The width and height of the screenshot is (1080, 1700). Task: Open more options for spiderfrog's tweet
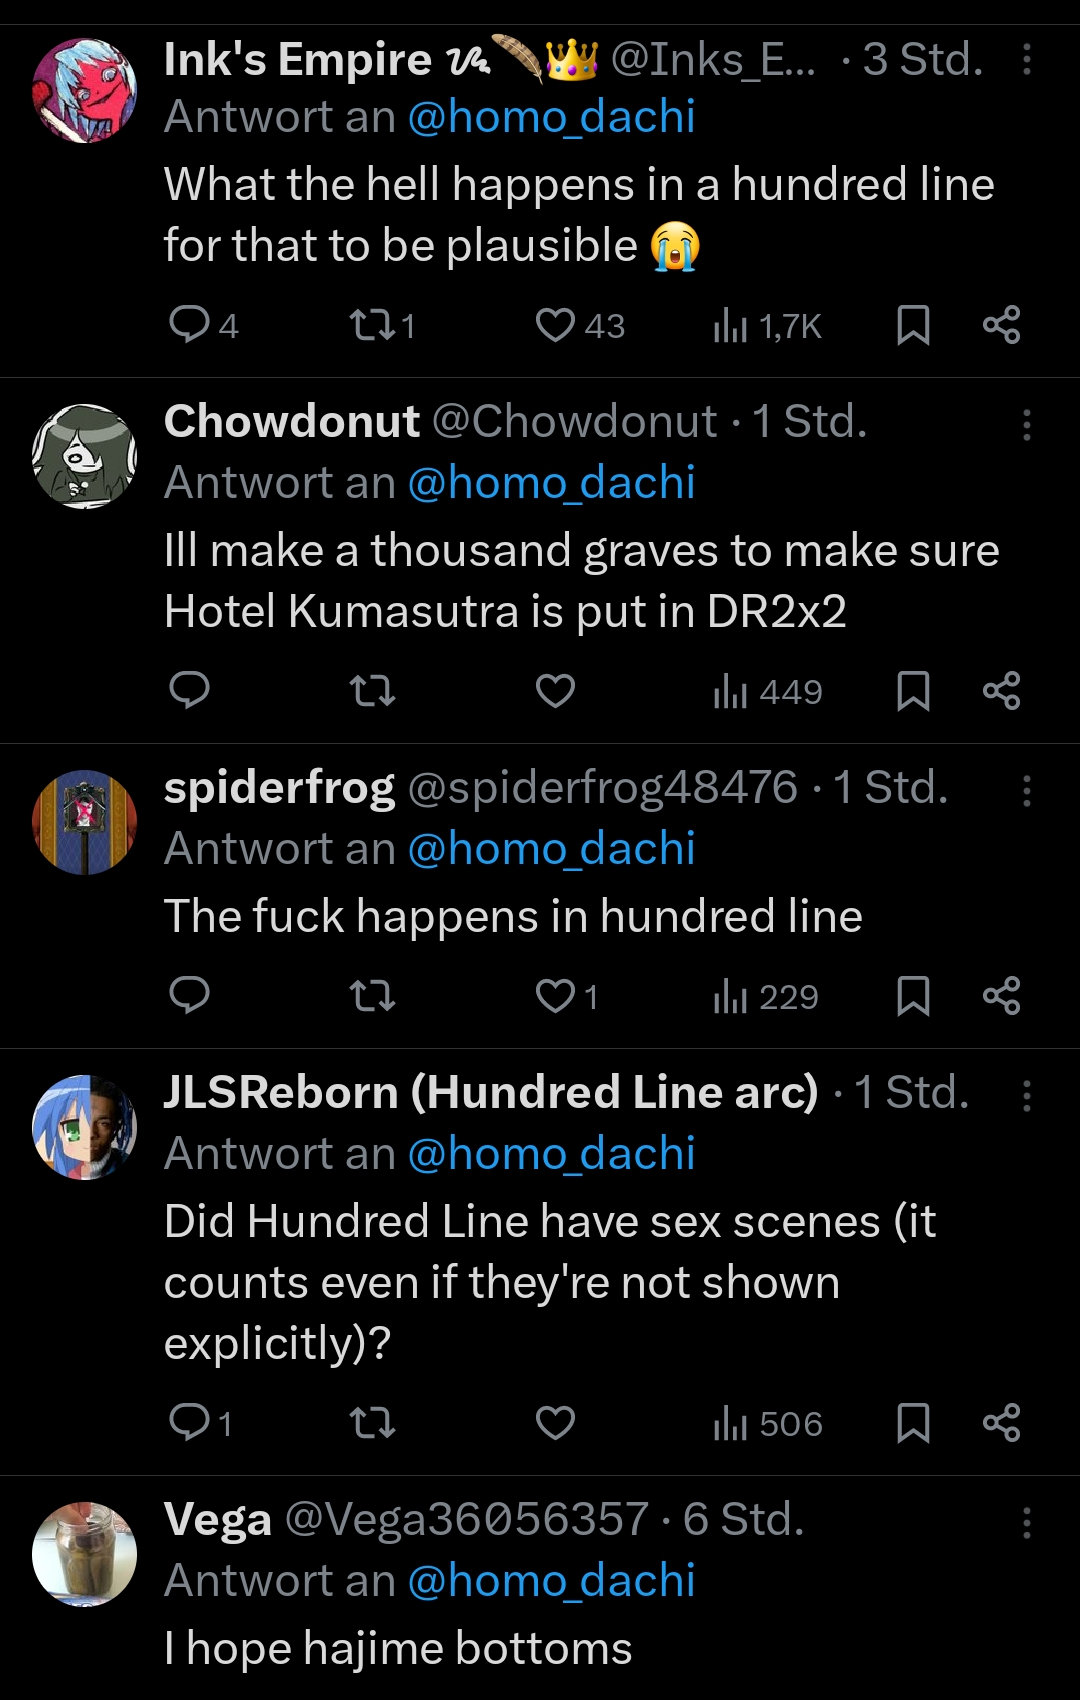(1026, 791)
